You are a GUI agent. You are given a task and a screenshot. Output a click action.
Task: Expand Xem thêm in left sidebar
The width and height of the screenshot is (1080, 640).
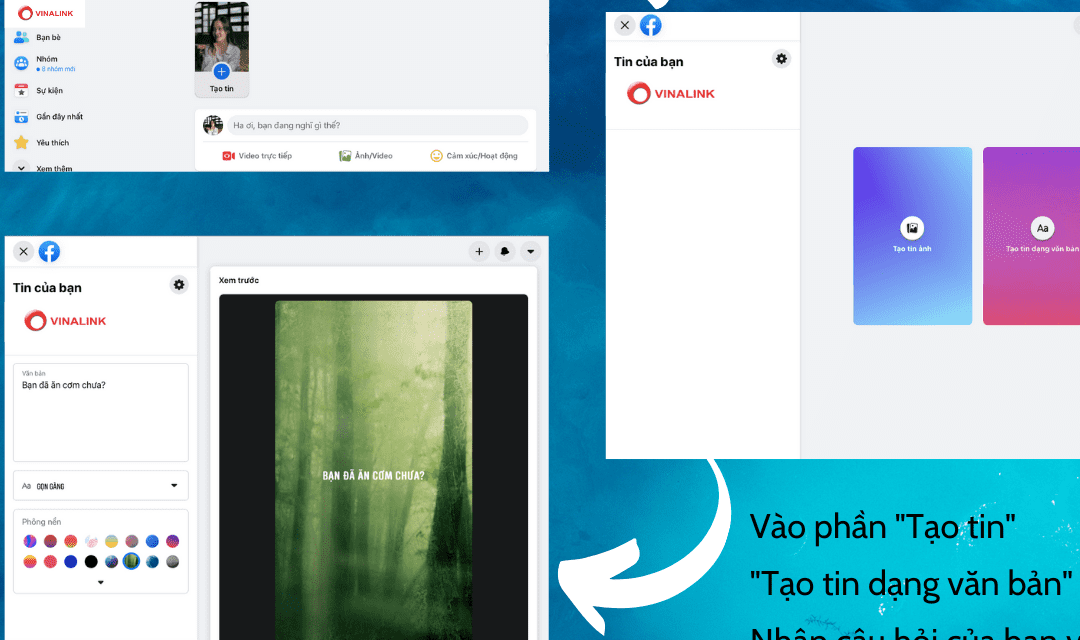(43, 167)
